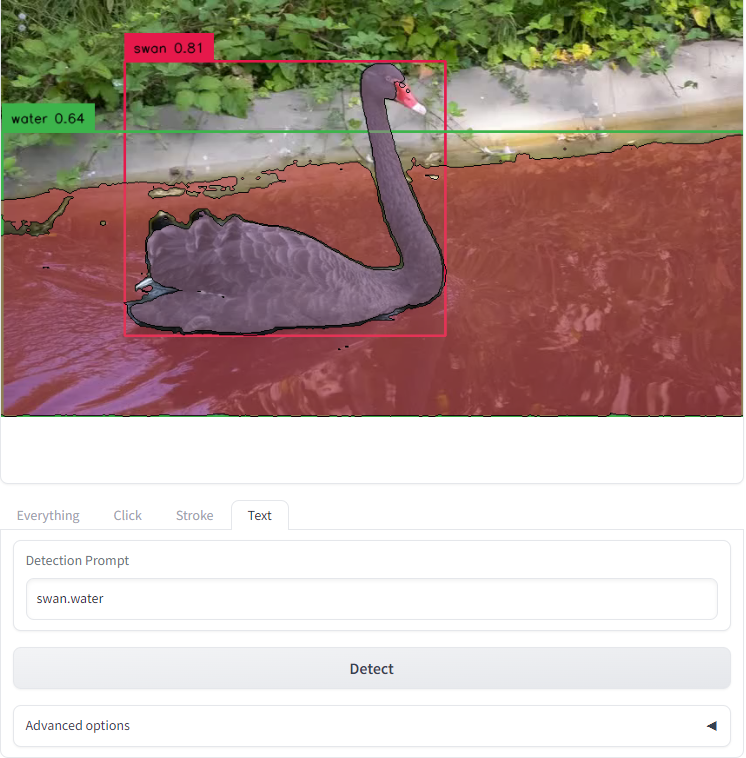
Task: Click the blank area below the image
Action: [371, 450]
